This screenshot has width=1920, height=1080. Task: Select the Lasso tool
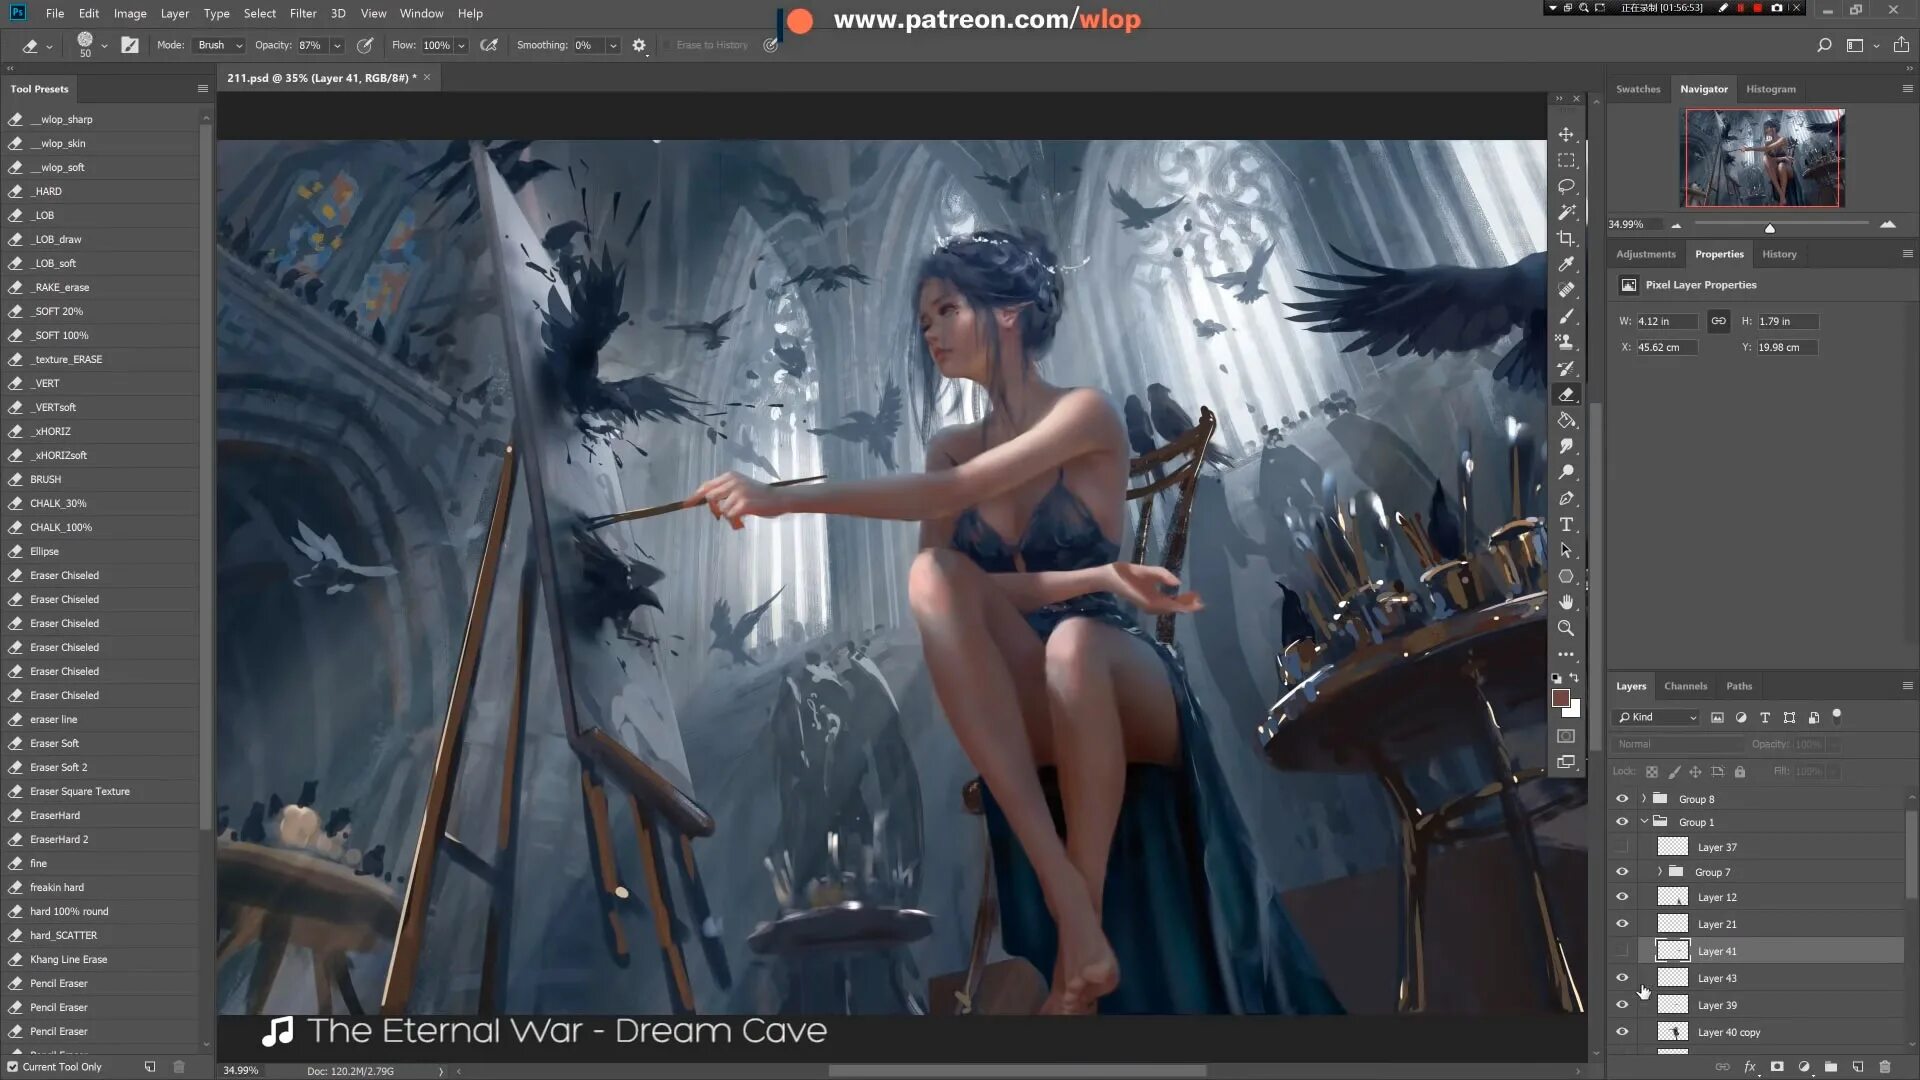tap(1566, 186)
